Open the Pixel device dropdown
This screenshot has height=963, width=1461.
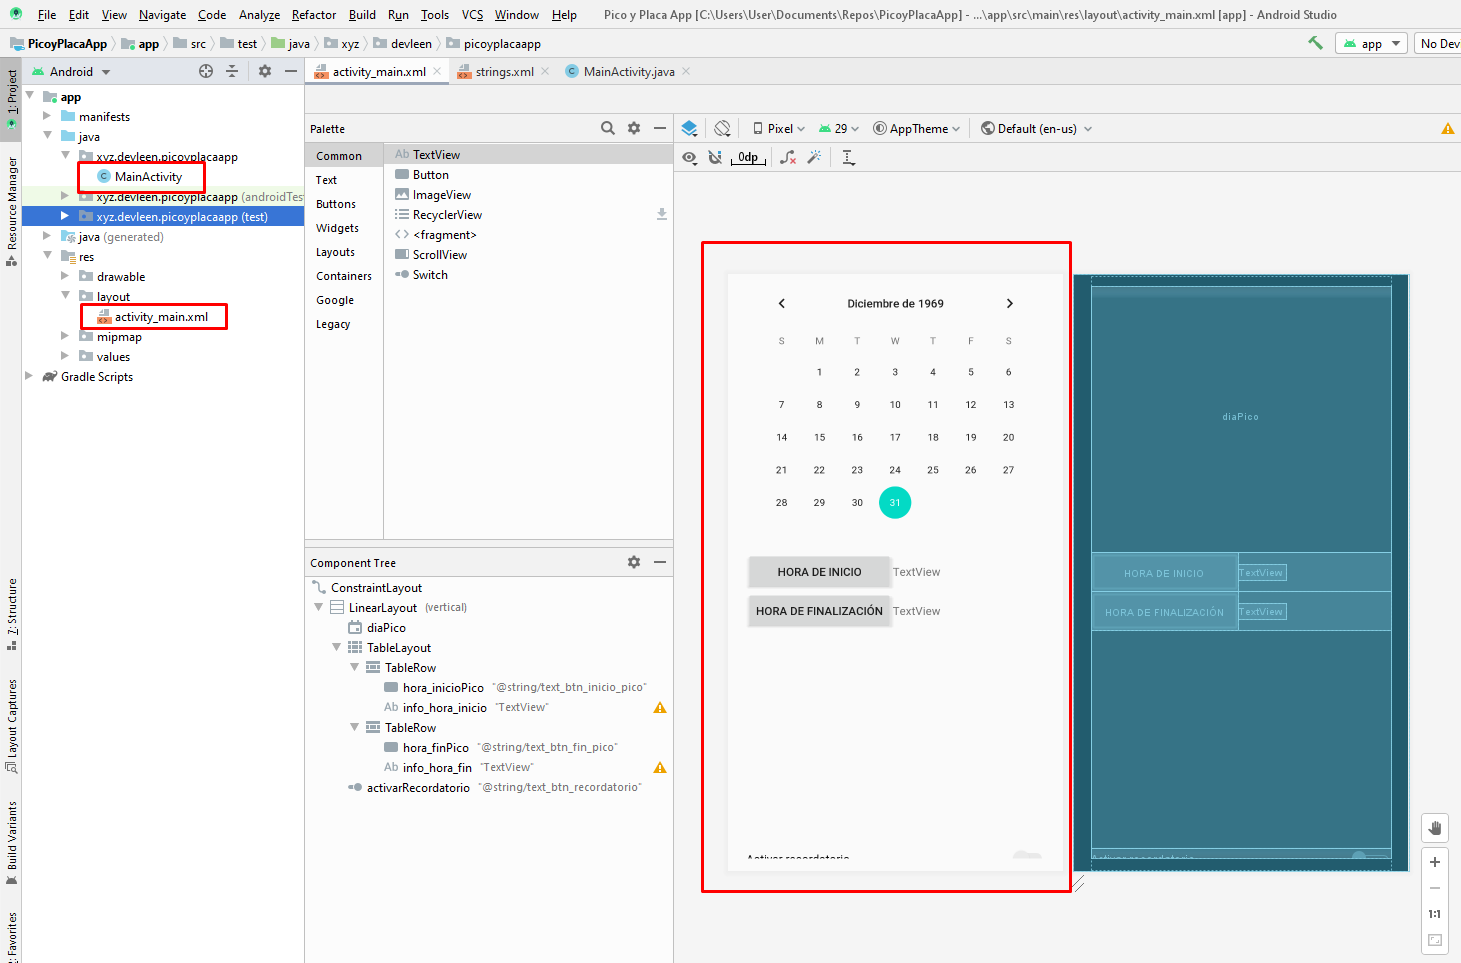pos(777,128)
